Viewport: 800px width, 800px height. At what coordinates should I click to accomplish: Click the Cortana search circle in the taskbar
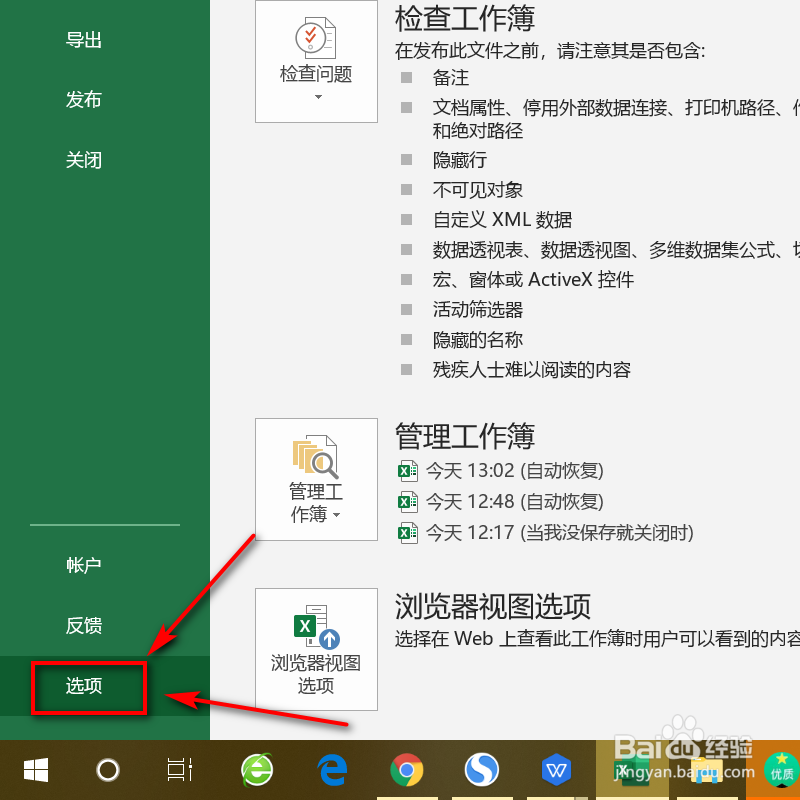(x=107, y=770)
